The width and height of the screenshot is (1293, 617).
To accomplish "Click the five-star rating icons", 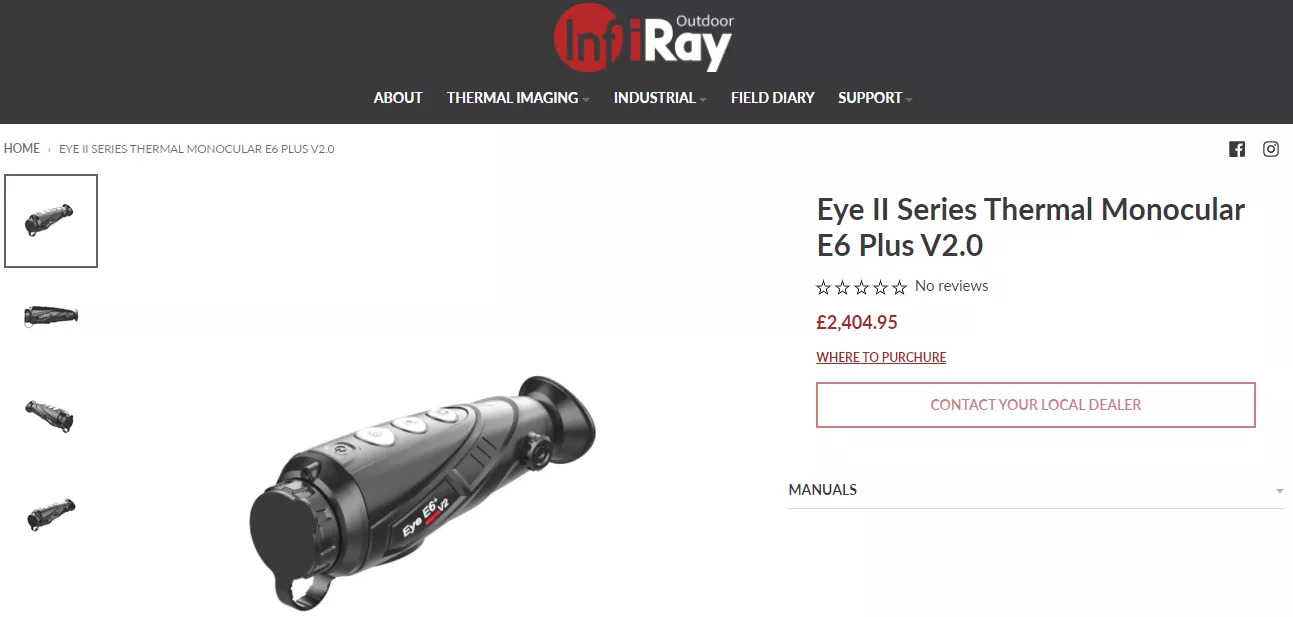I will tap(861, 287).
